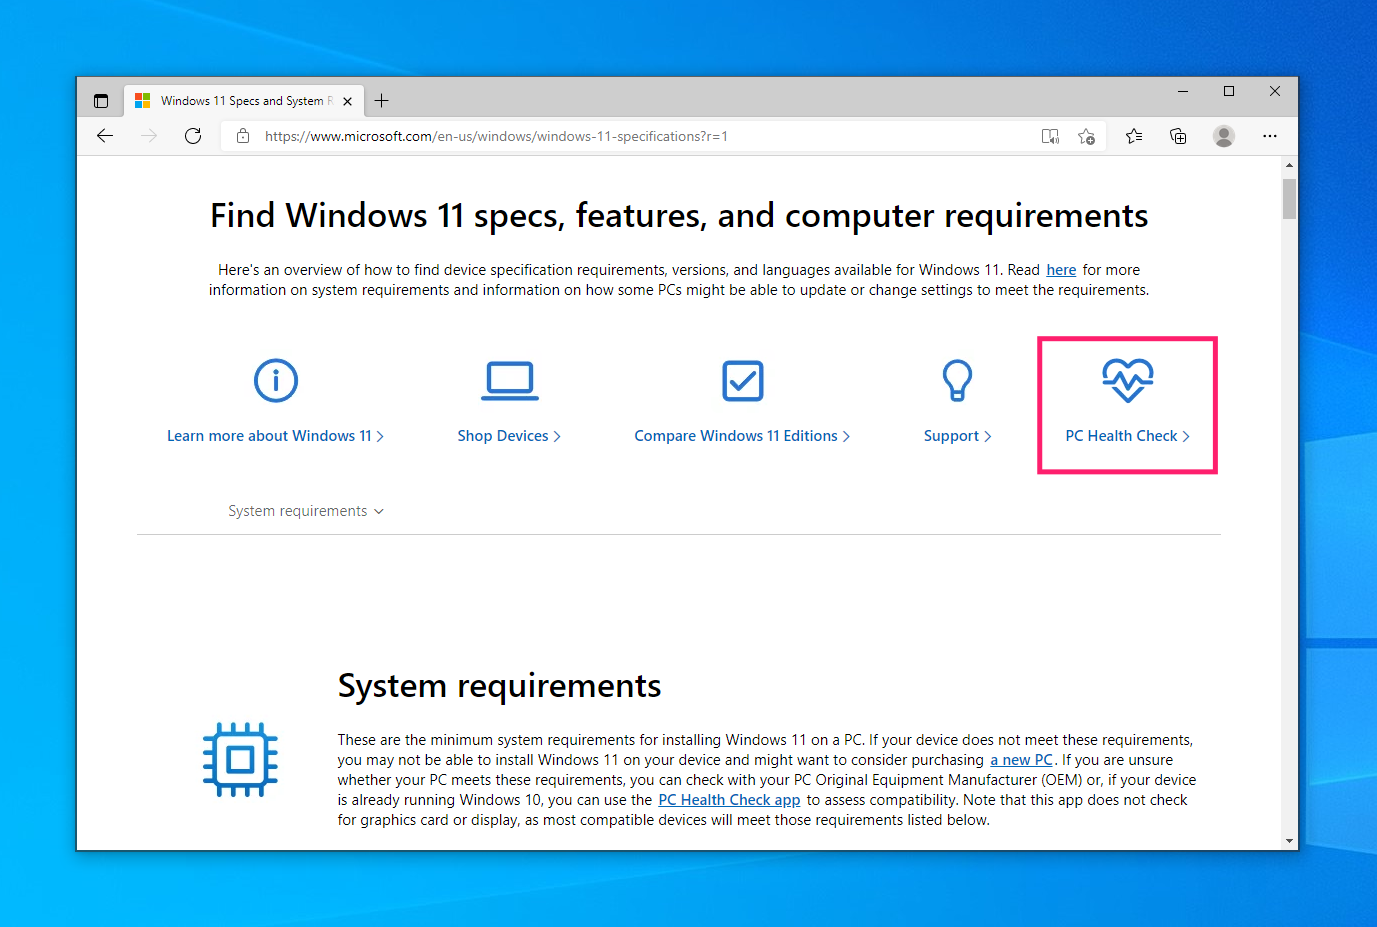Open Settings and more ellipsis menu
Viewport: 1377px width, 927px height.
(x=1270, y=136)
